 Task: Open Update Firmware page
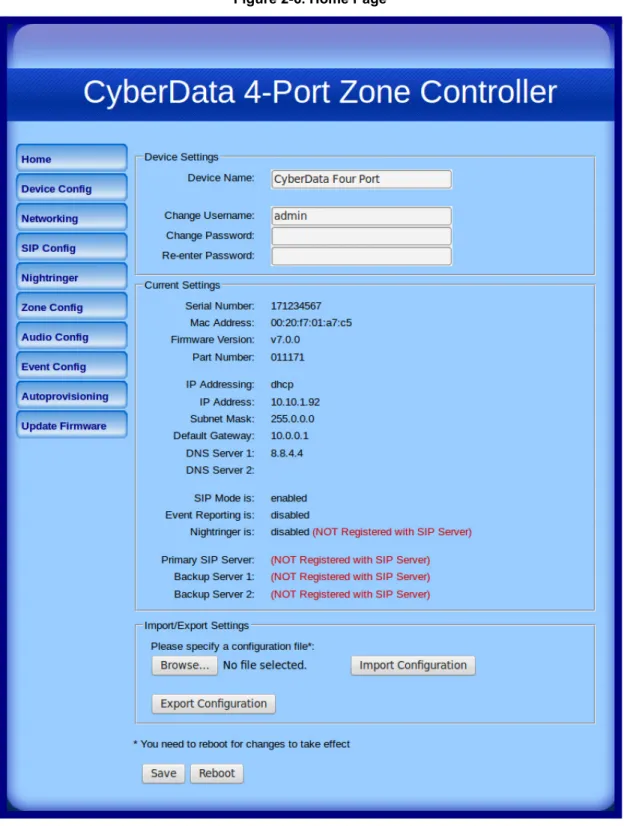(72, 425)
